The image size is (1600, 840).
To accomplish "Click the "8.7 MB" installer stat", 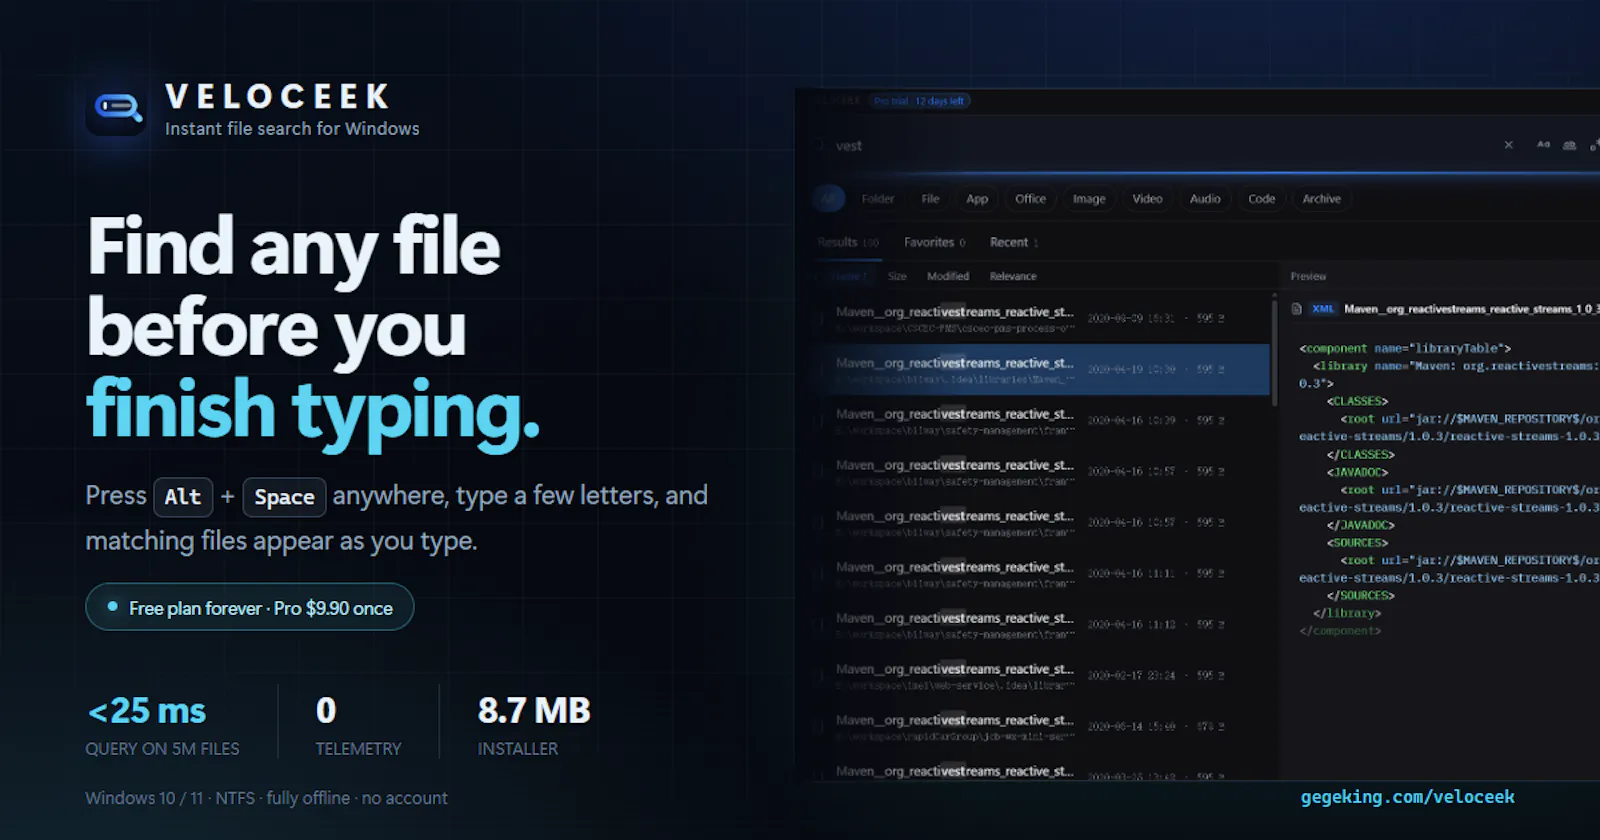I will click(534, 711).
